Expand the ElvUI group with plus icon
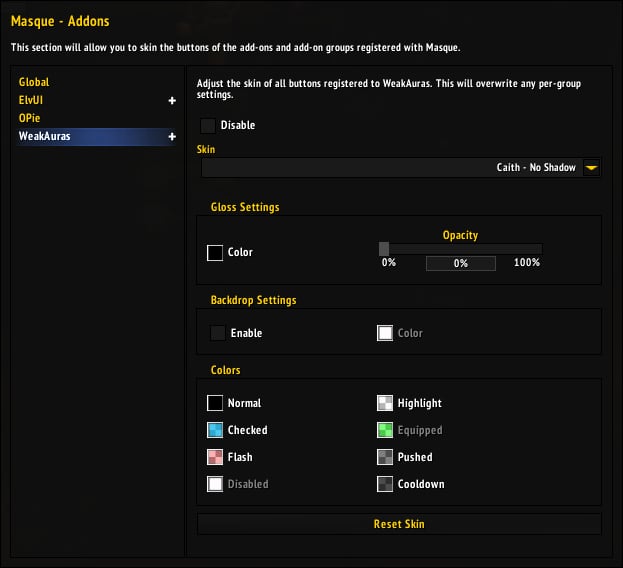The width and height of the screenshot is (623, 568). pyautogui.click(x=172, y=100)
